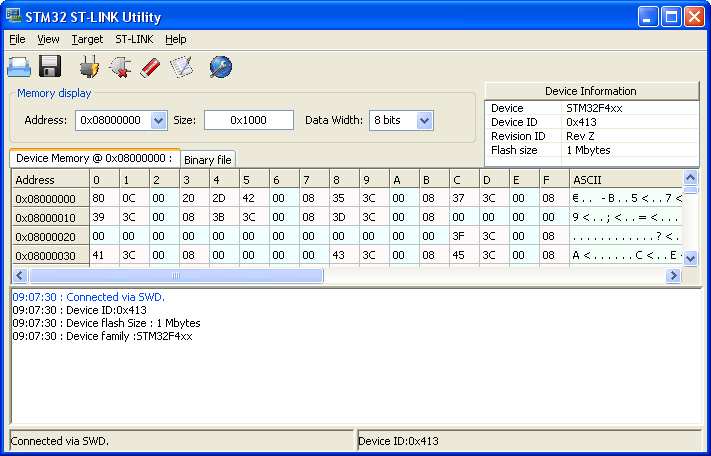Viewport: 711px width, 456px height.
Task: Select row address 0x08000010
Action: click(x=50, y=218)
